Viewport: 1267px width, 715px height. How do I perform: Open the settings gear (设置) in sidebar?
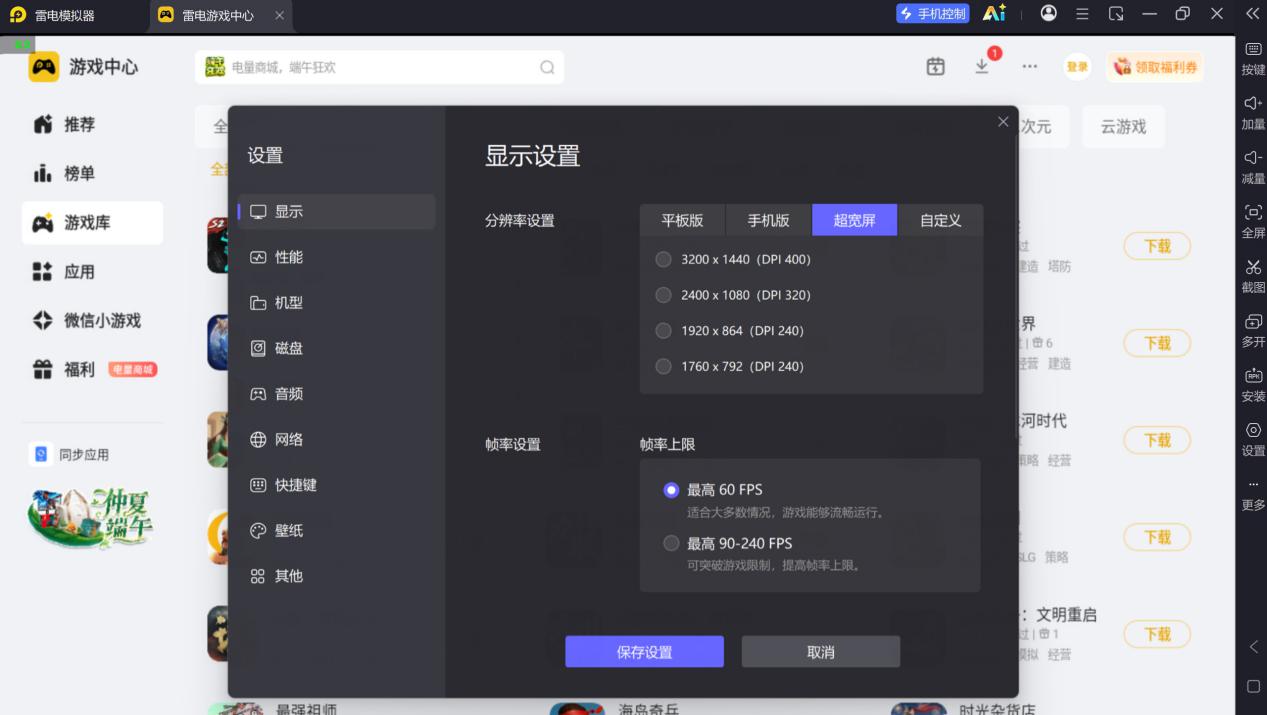pyautogui.click(x=1253, y=430)
